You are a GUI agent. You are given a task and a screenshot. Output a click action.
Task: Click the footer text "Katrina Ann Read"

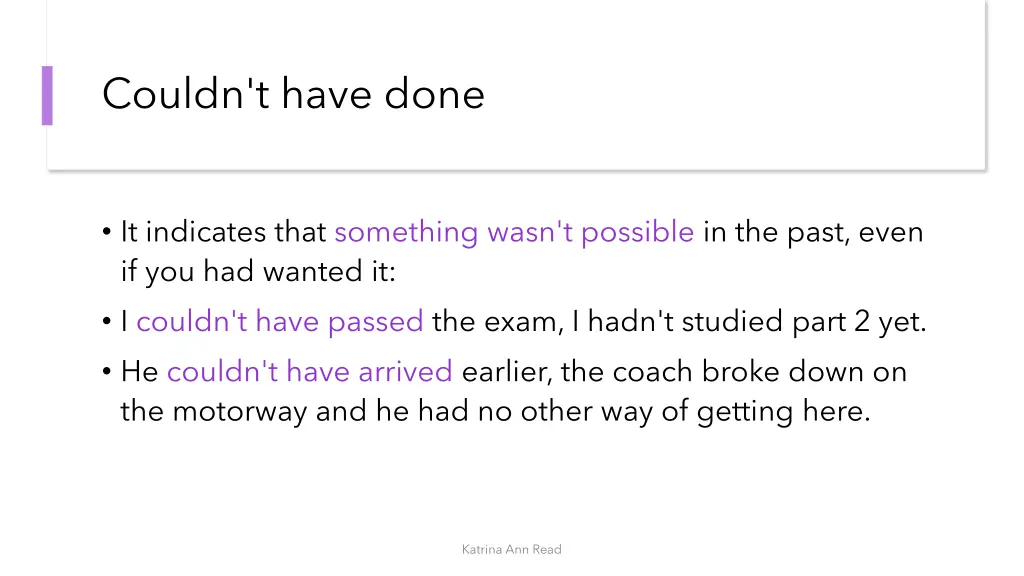pyautogui.click(x=511, y=549)
